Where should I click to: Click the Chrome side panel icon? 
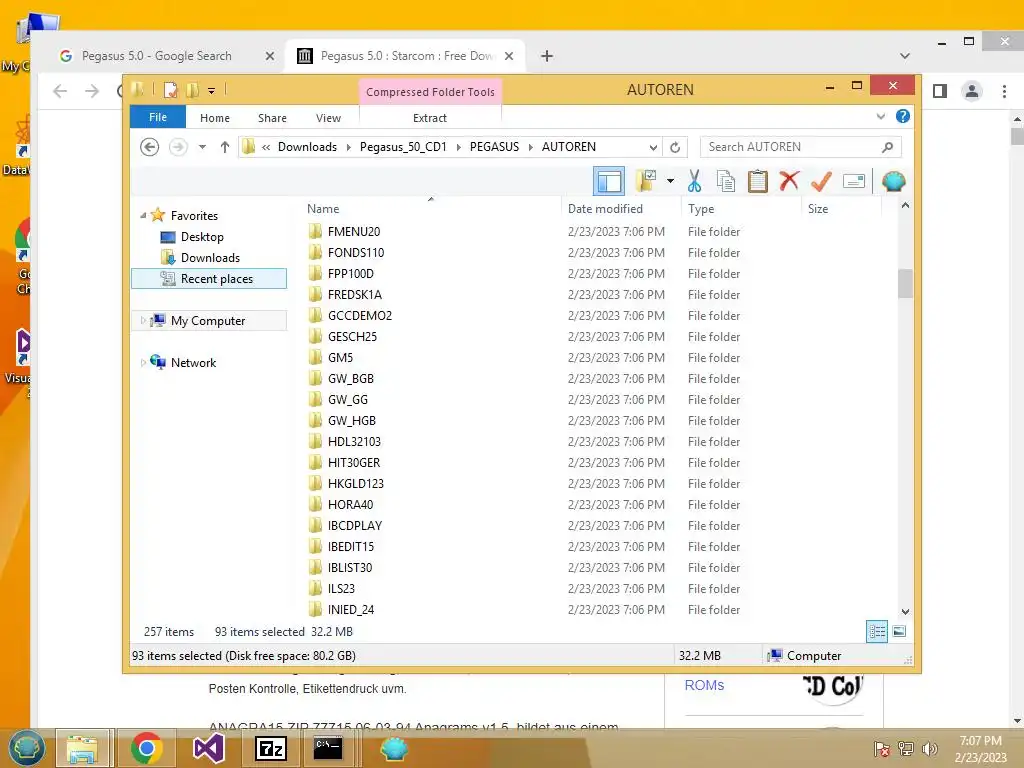coord(940,91)
